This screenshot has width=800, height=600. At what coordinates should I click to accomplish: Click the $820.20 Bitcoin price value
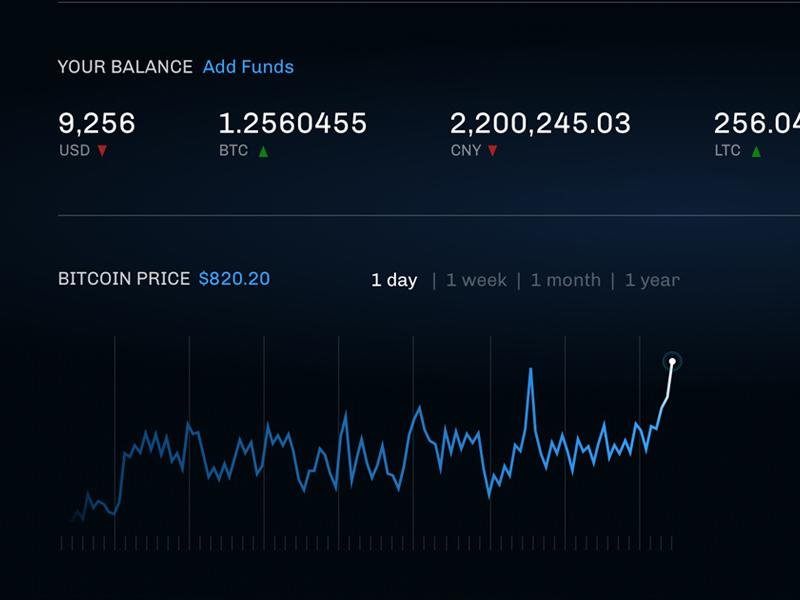tap(234, 279)
